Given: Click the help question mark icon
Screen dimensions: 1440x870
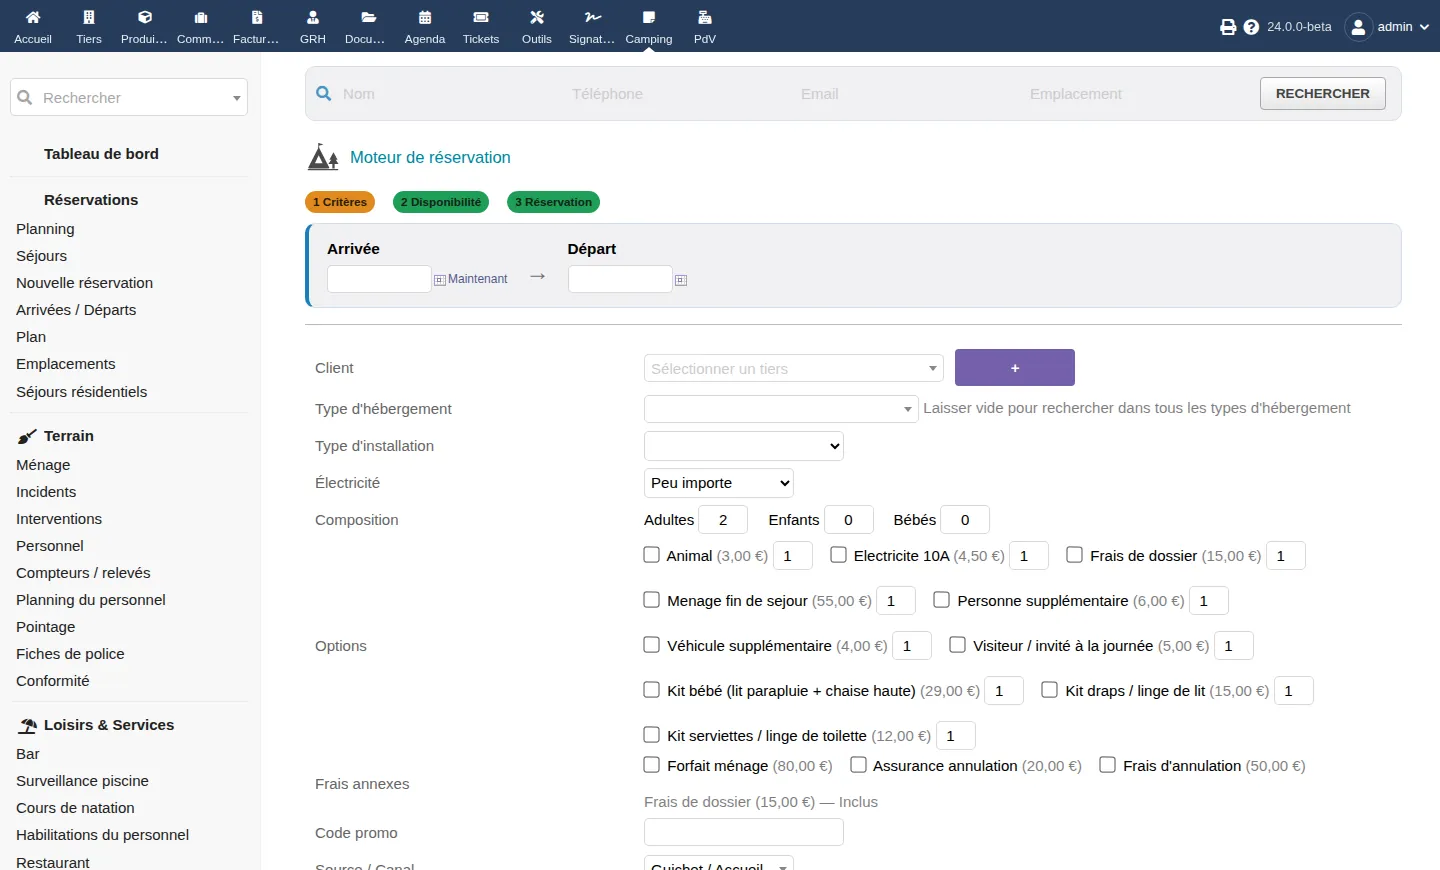Looking at the screenshot, I should pos(1251,27).
